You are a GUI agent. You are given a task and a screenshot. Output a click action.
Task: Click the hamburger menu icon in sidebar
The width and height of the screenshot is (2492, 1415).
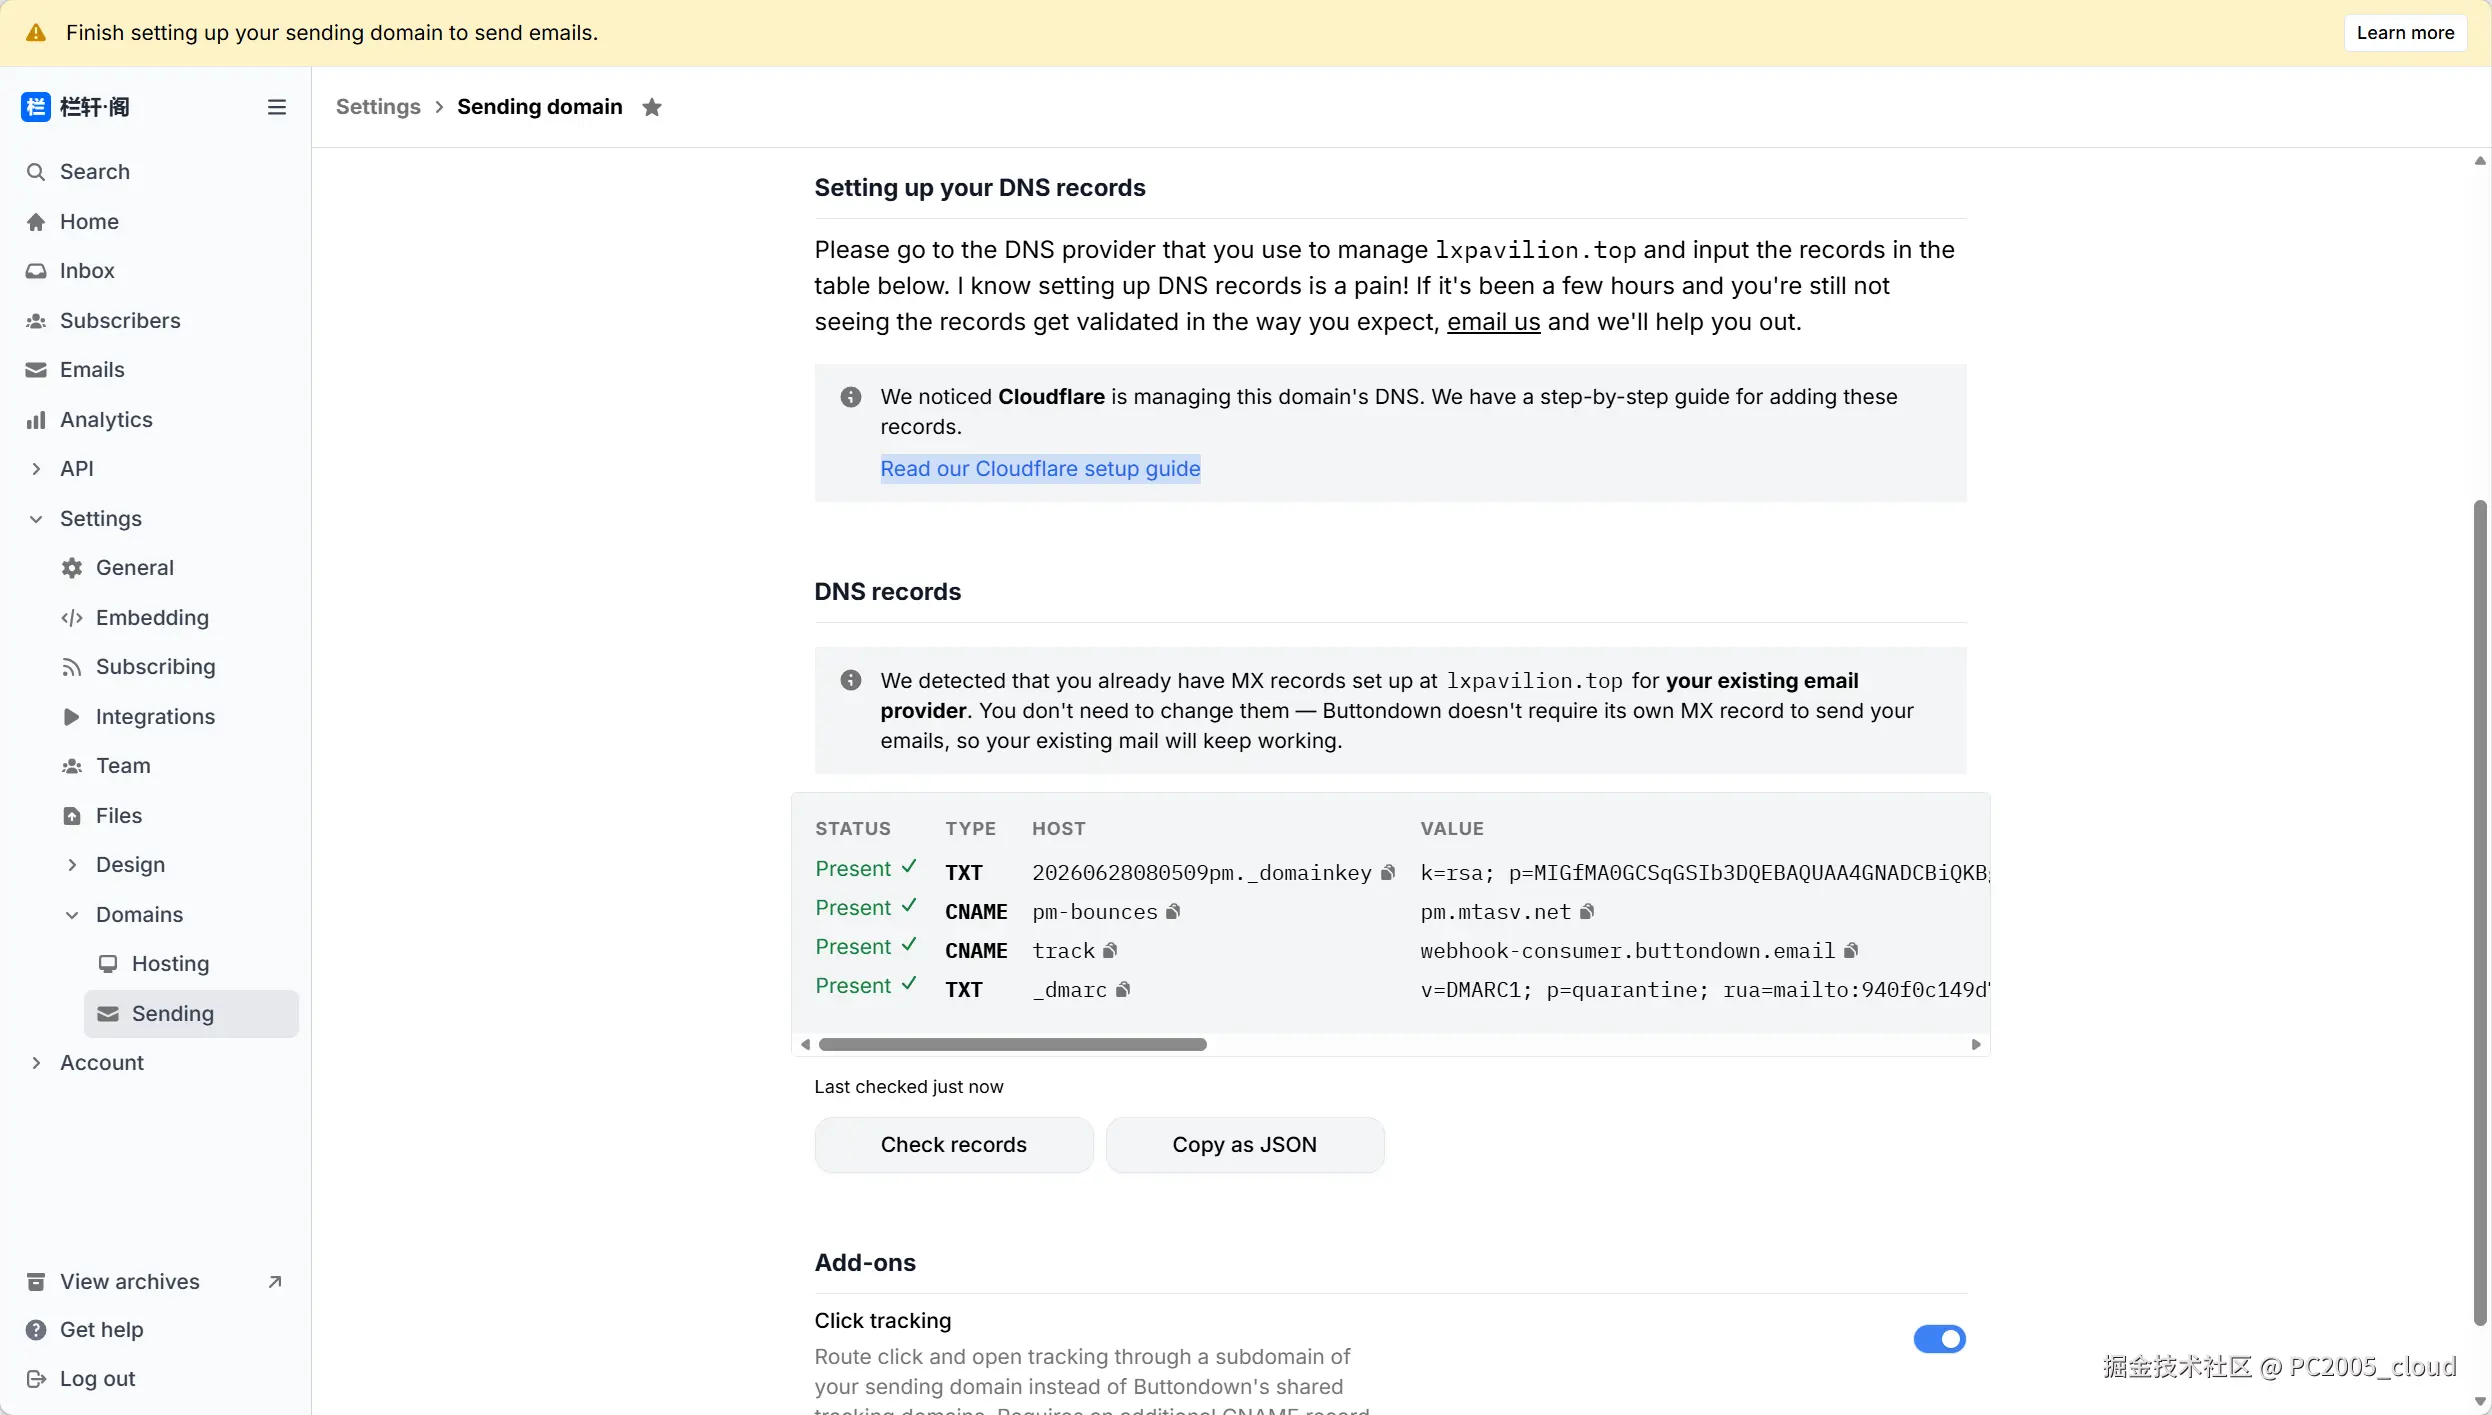(277, 107)
